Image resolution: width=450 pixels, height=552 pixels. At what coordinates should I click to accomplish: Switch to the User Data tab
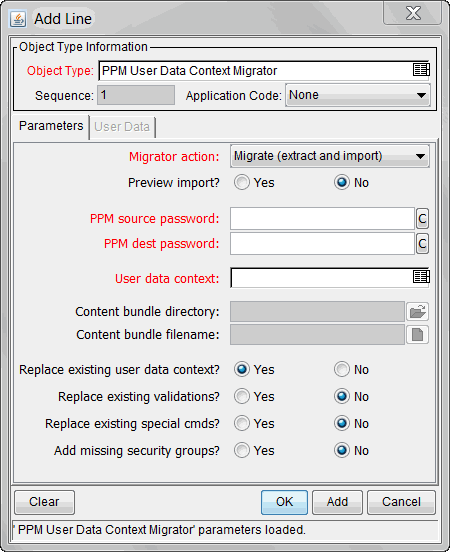122,126
